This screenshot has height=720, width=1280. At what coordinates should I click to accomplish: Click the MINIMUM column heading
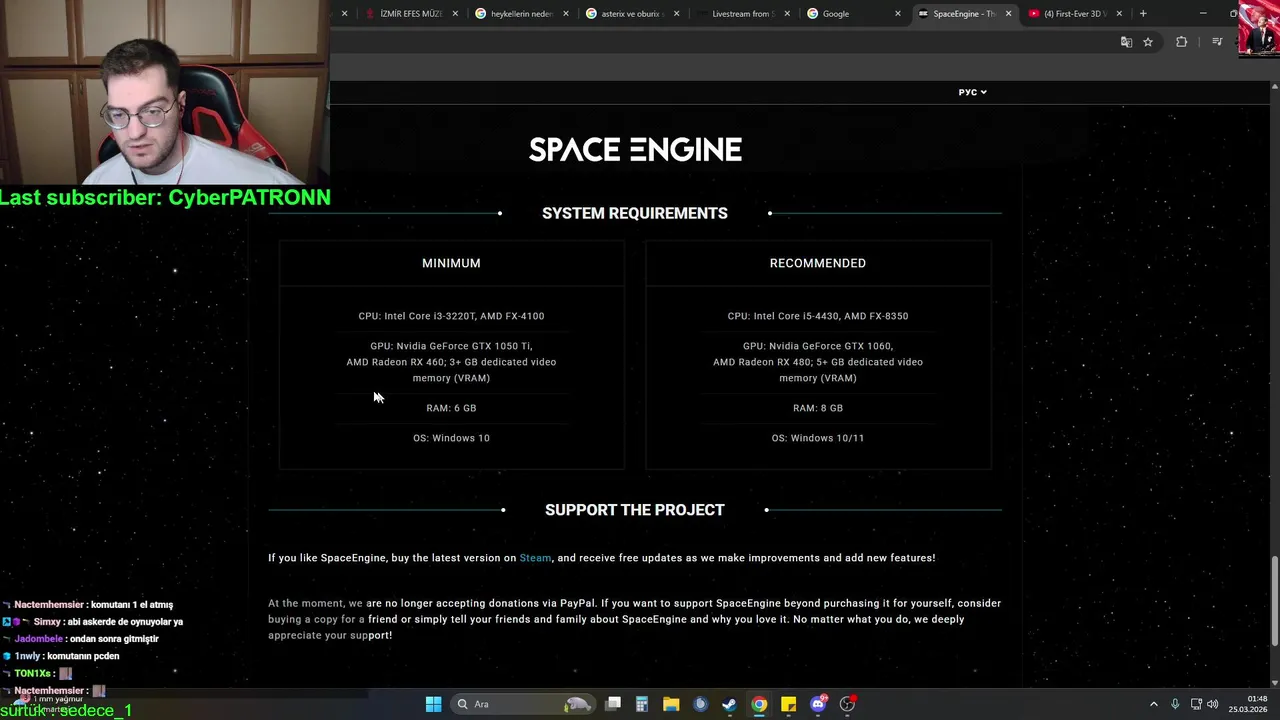(x=451, y=263)
